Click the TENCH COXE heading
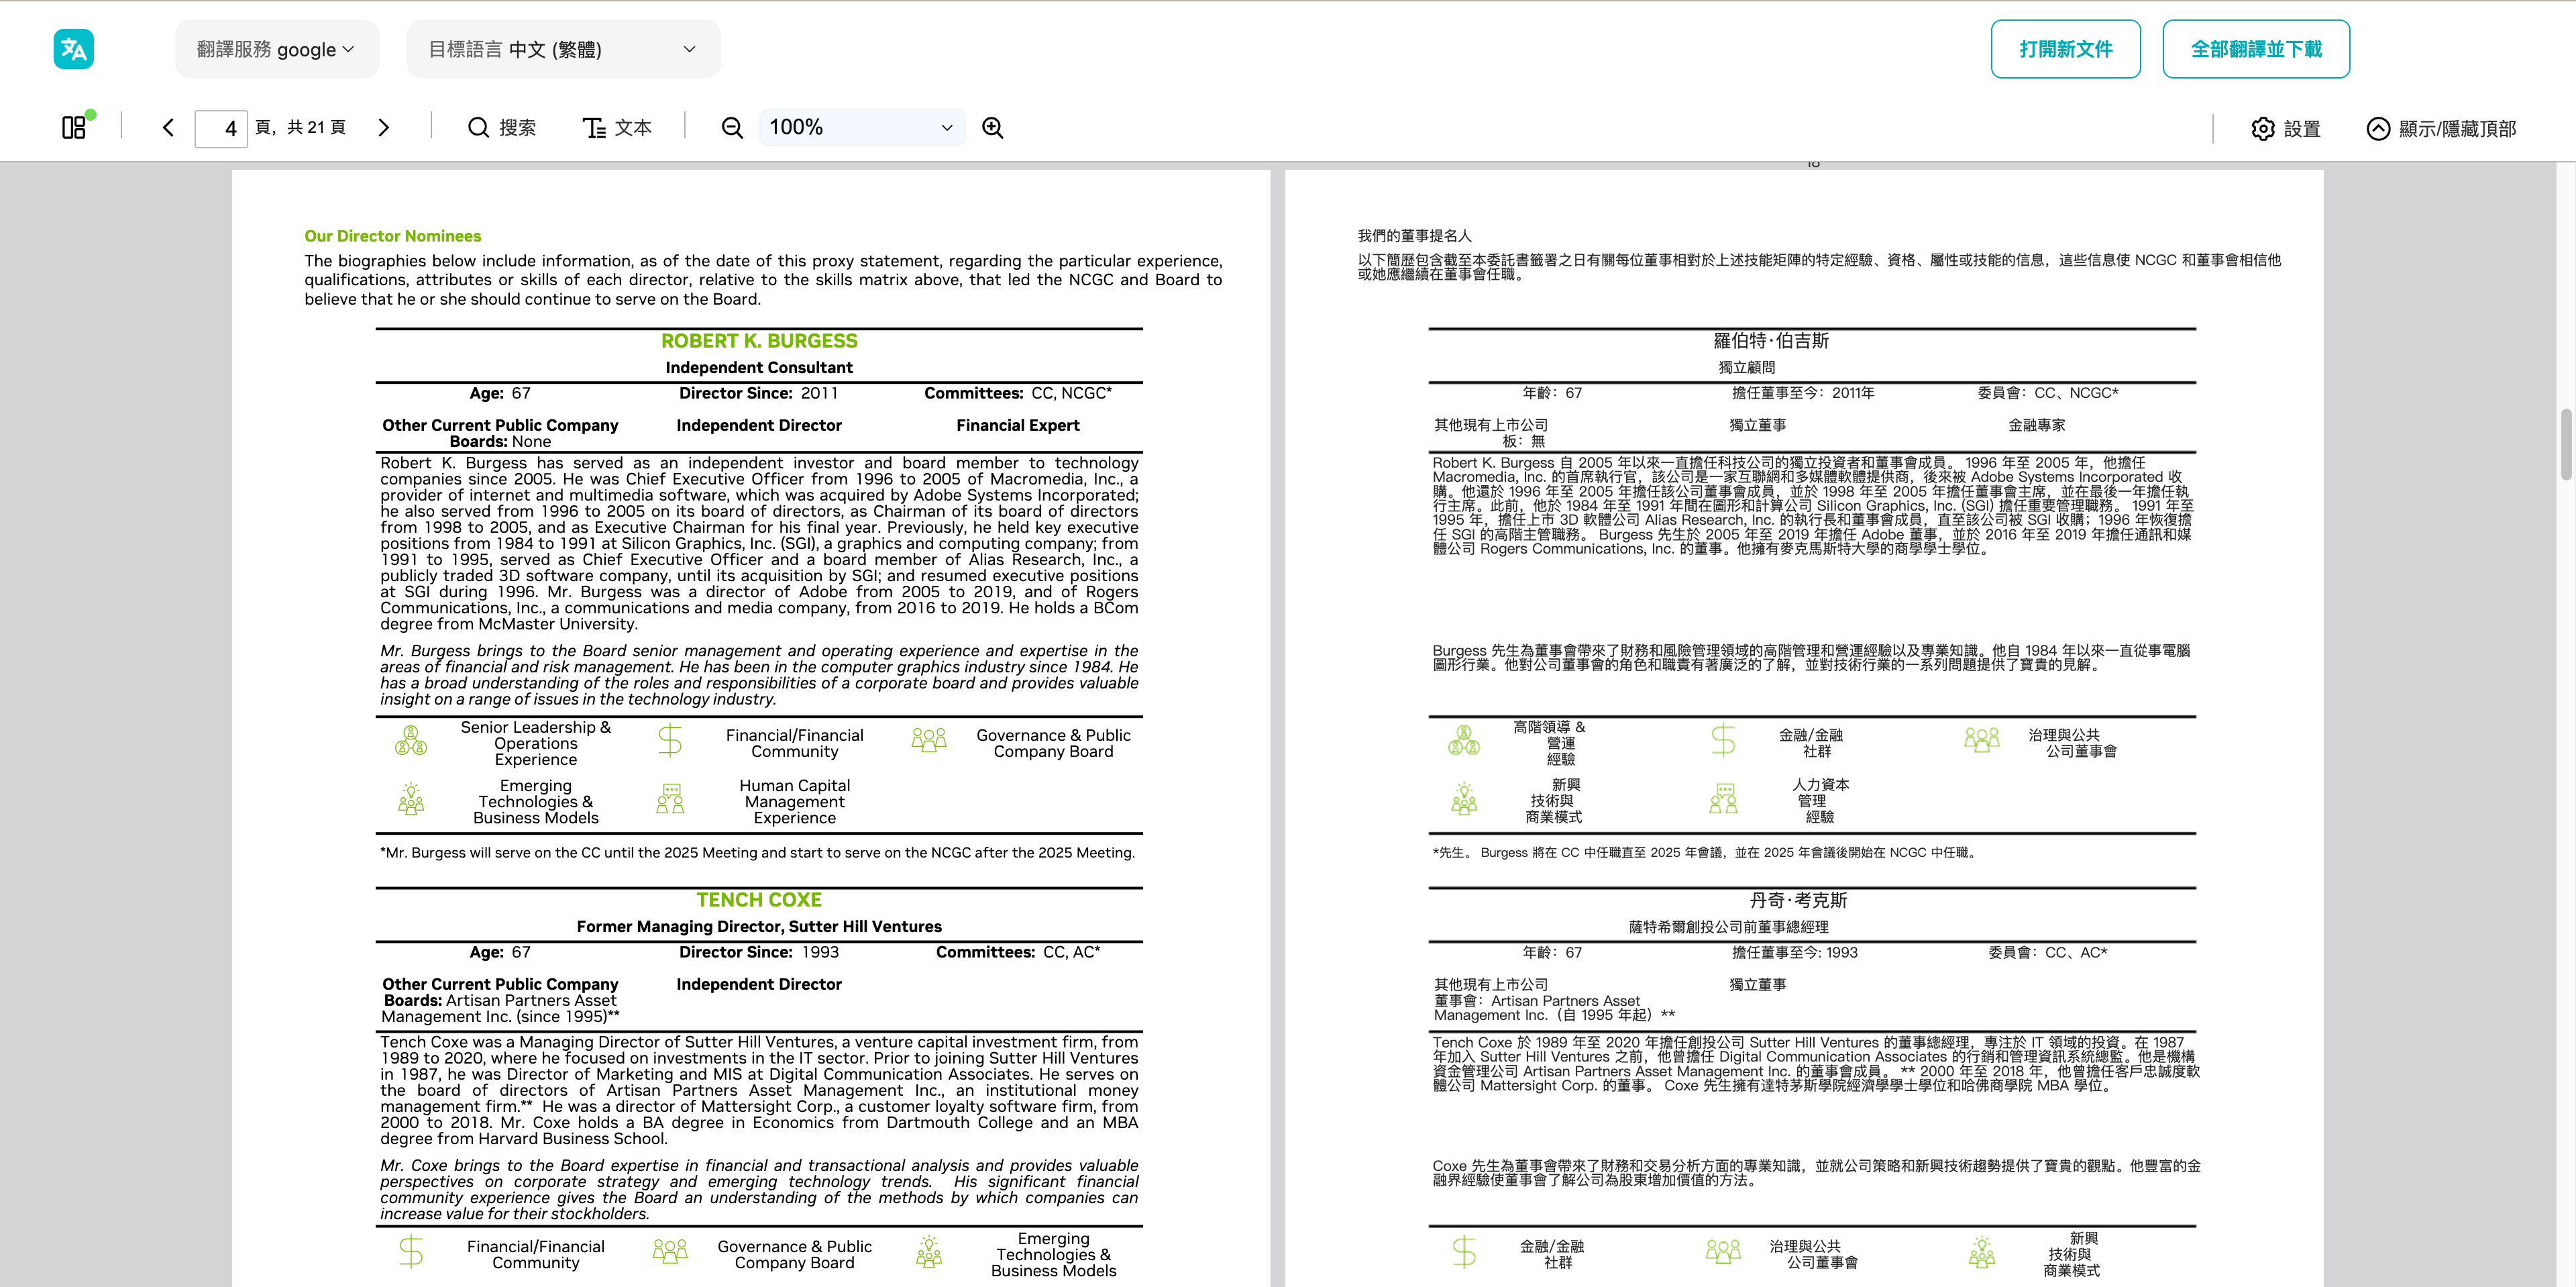The height and width of the screenshot is (1287, 2576). pyautogui.click(x=759, y=900)
